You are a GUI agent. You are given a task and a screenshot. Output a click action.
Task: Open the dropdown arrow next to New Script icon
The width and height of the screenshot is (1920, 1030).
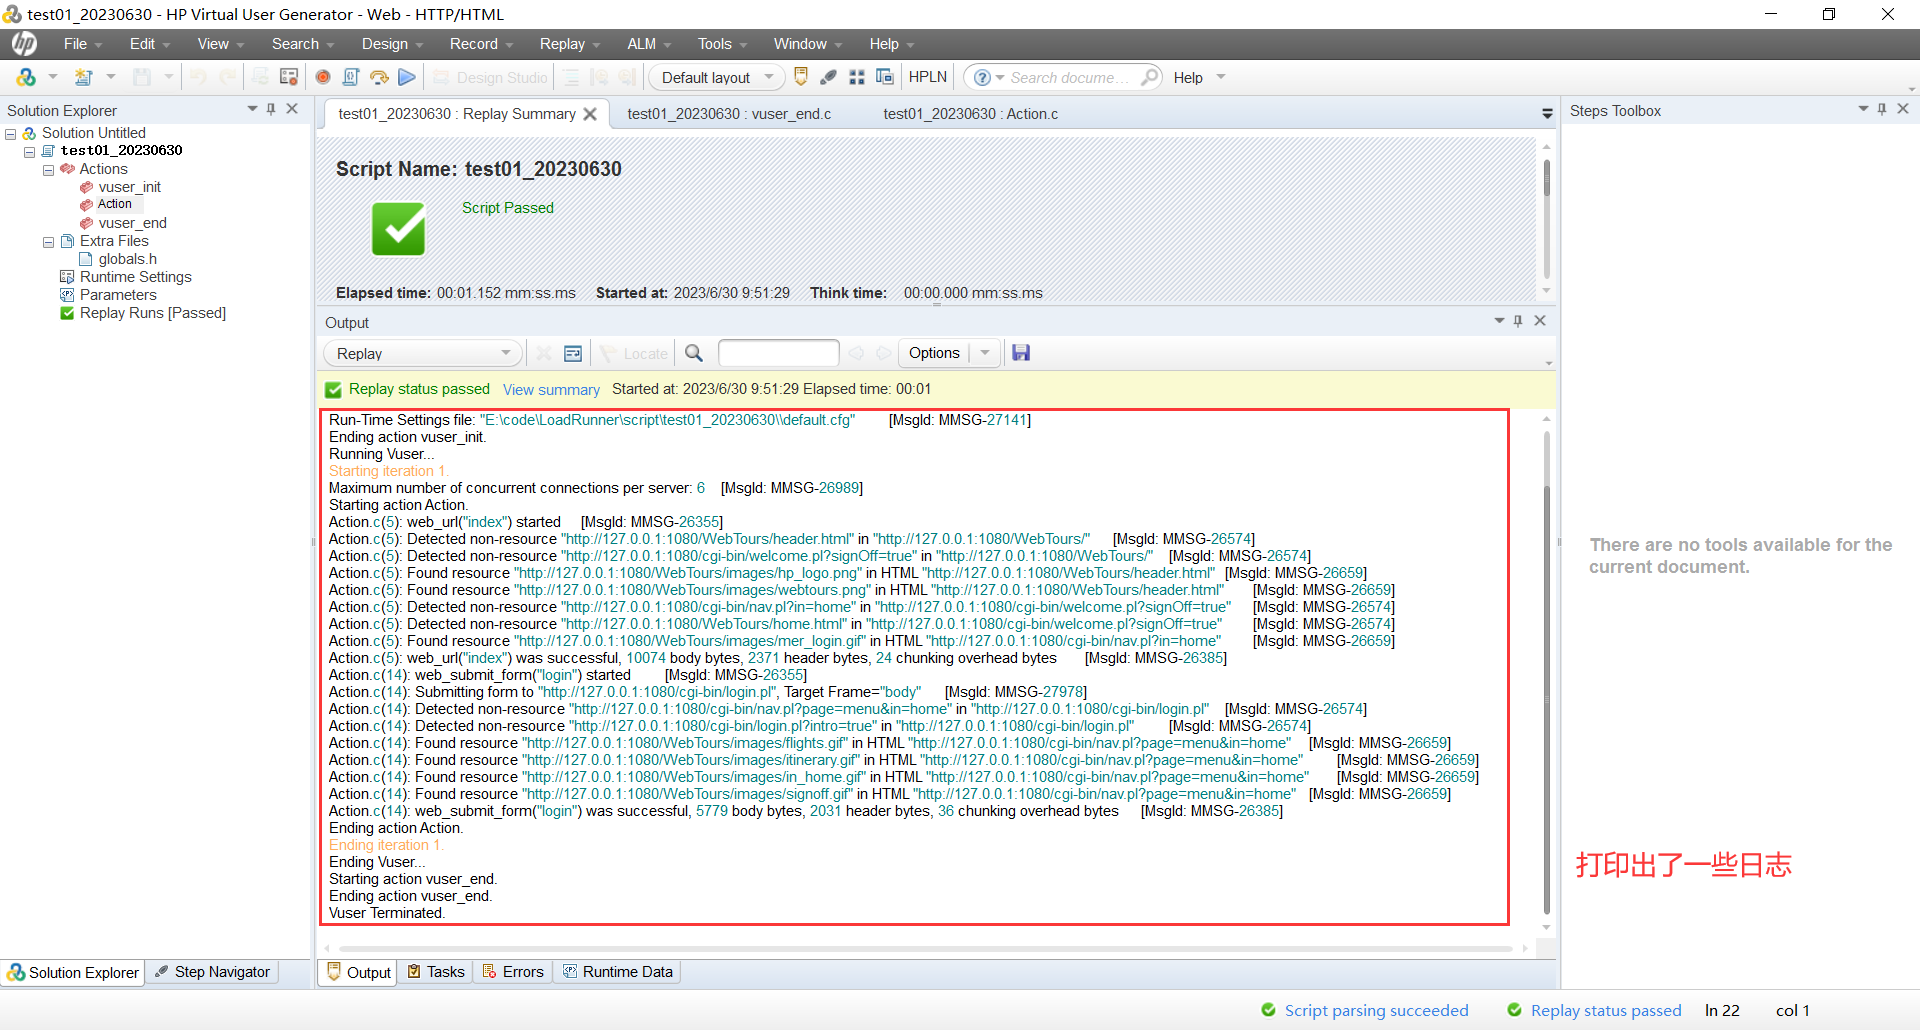pos(53,77)
